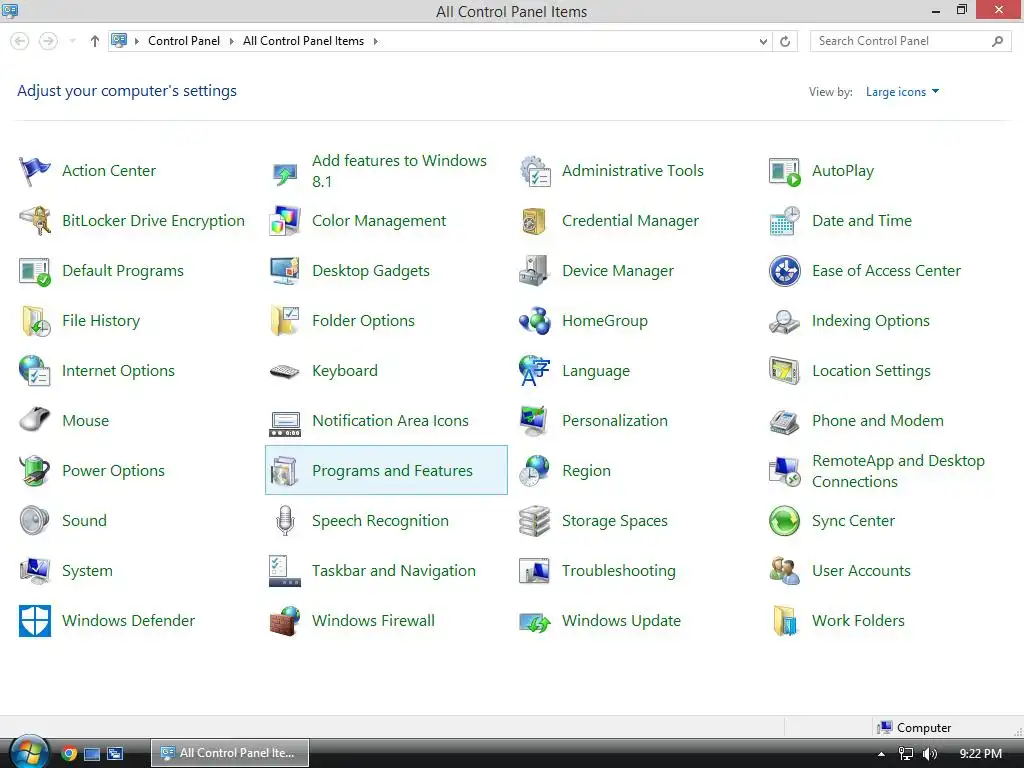Click the Desktop Gadgets icon

coord(285,271)
